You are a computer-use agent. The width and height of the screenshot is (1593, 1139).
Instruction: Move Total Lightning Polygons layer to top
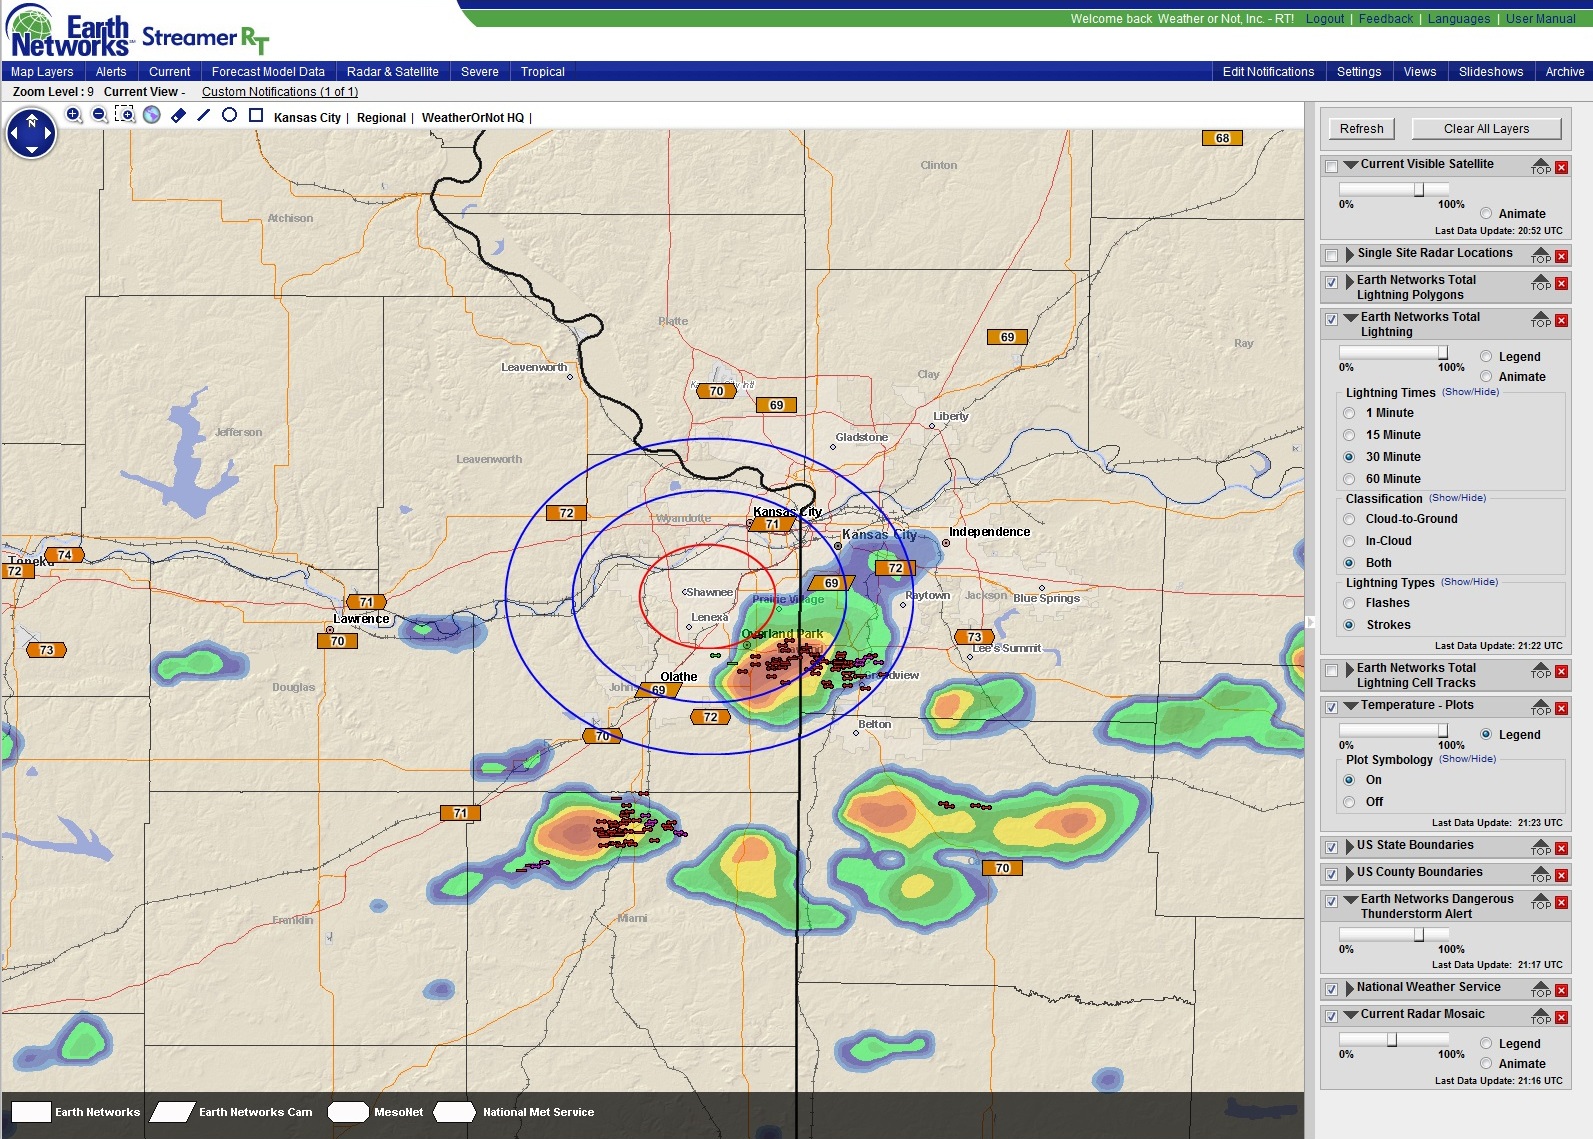pyautogui.click(x=1541, y=283)
